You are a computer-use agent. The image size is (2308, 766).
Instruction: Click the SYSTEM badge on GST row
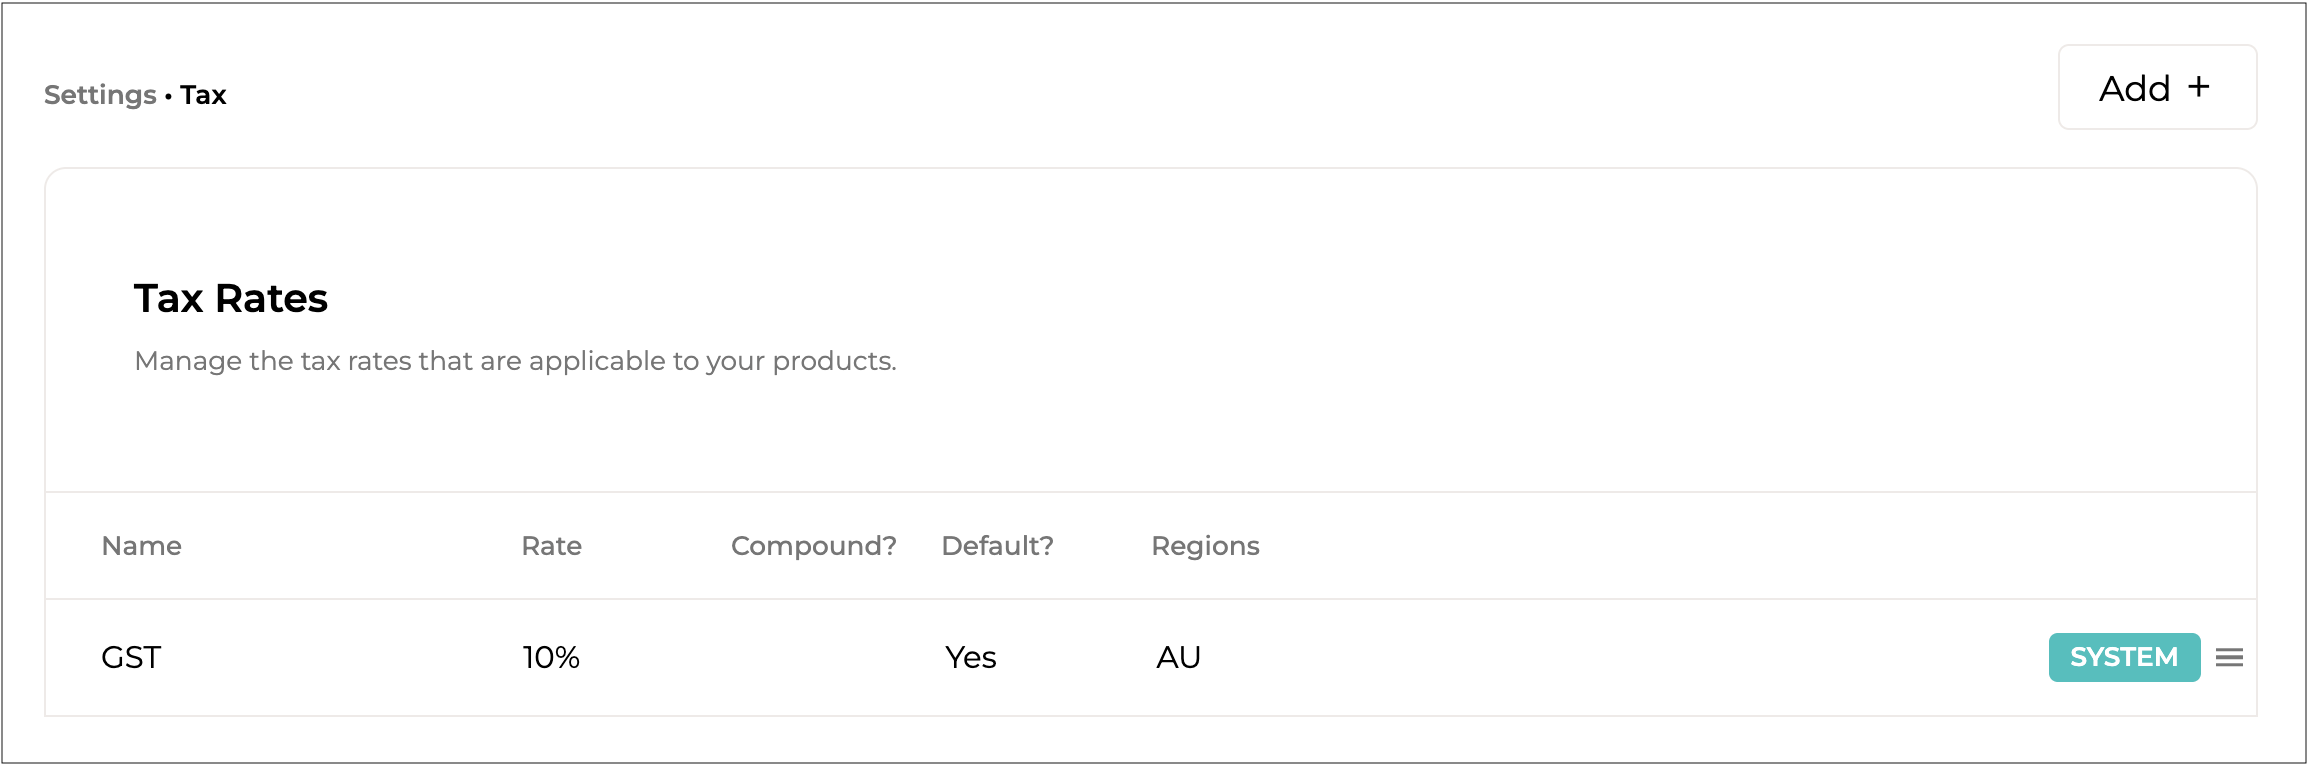point(2123,657)
